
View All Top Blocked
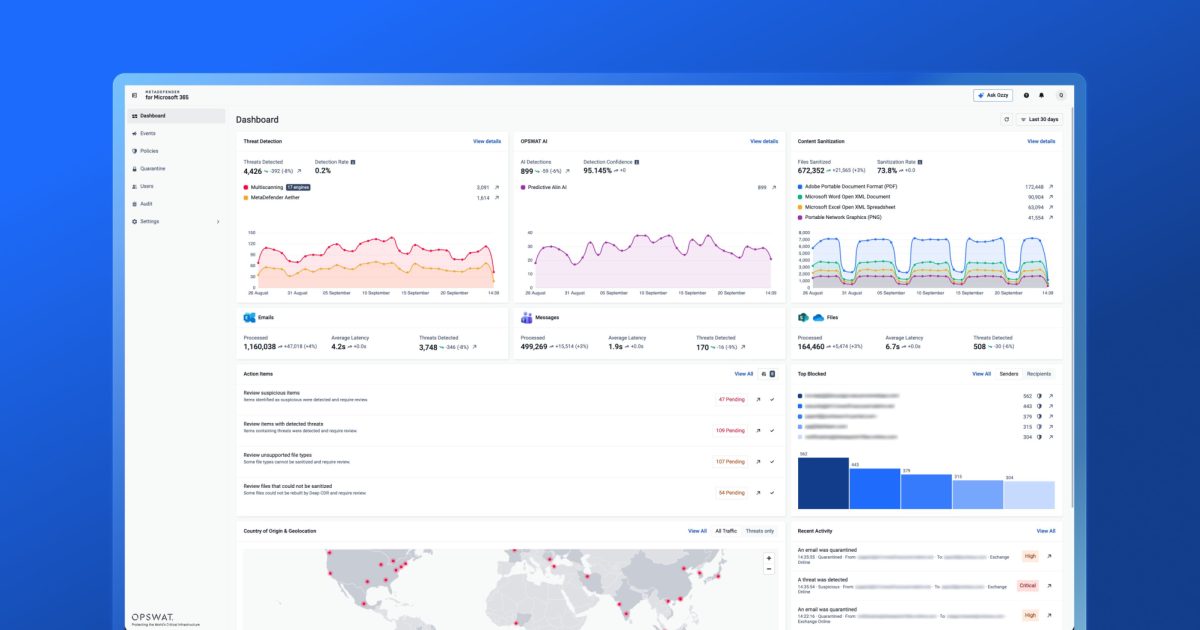(981, 374)
